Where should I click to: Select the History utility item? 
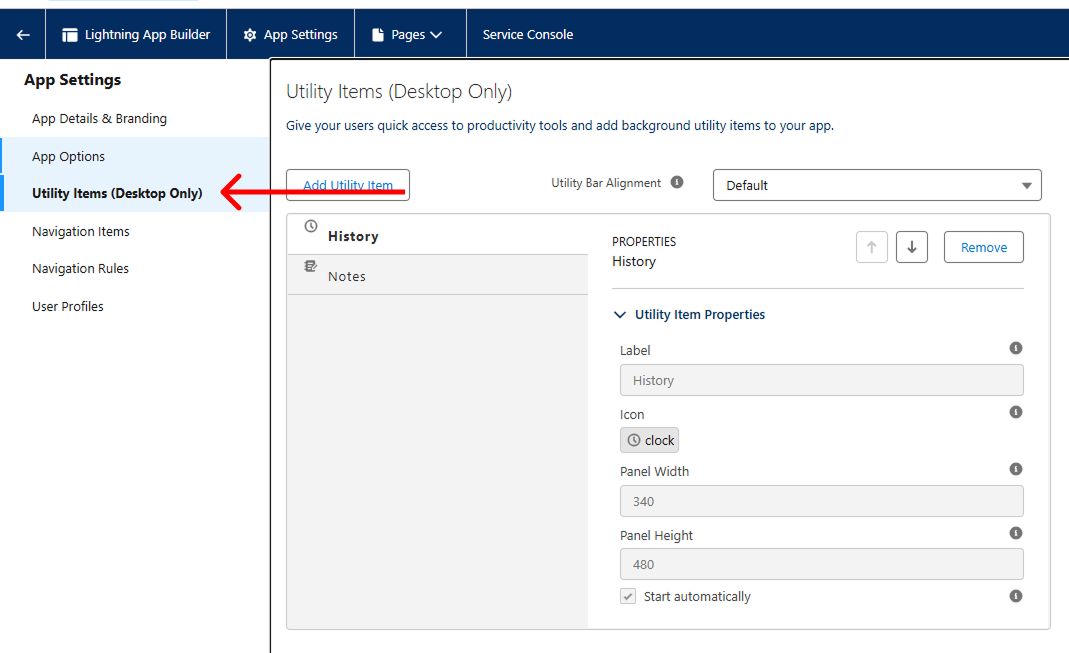pyautogui.click(x=438, y=236)
